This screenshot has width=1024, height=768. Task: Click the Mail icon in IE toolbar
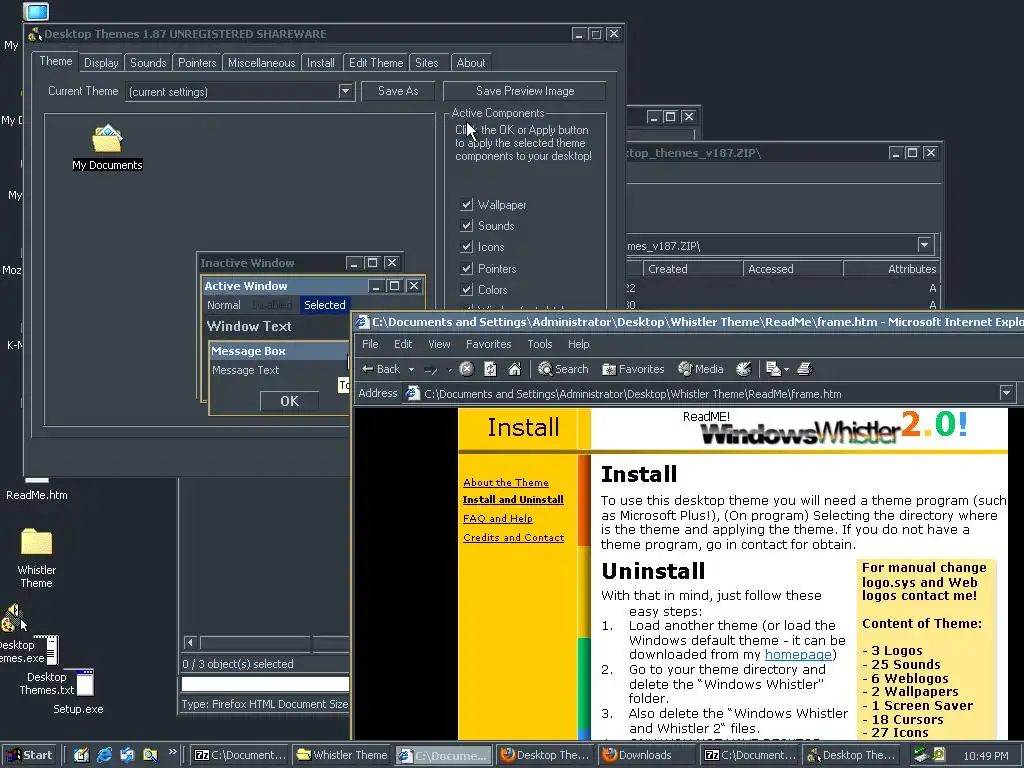pyautogui.click(x=773, y=369)
